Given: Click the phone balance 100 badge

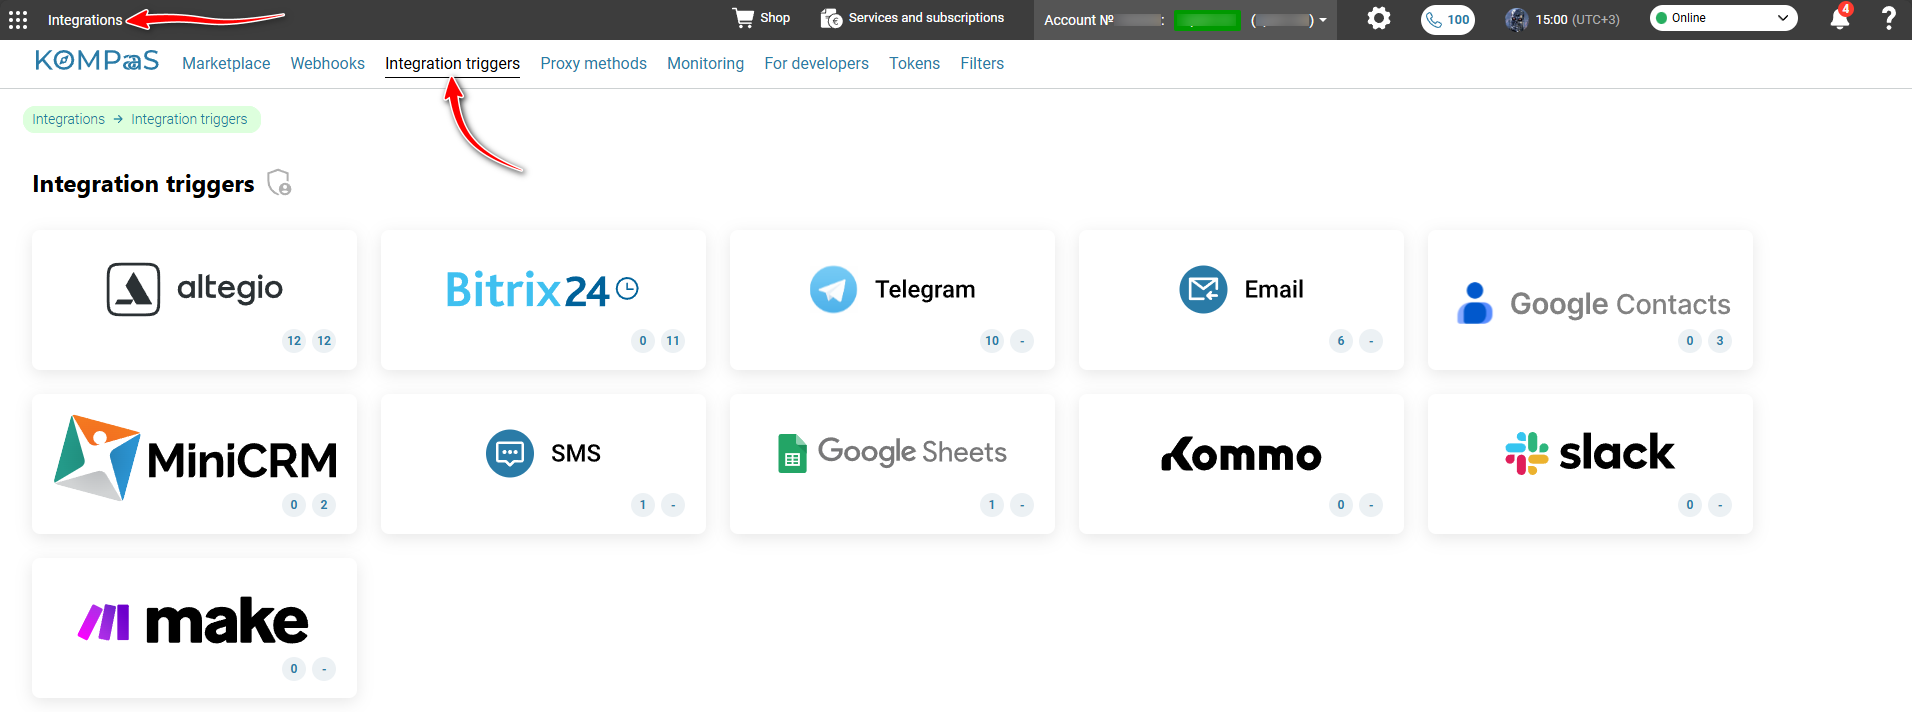Looking at the screenshot, I should (1448, 19).
